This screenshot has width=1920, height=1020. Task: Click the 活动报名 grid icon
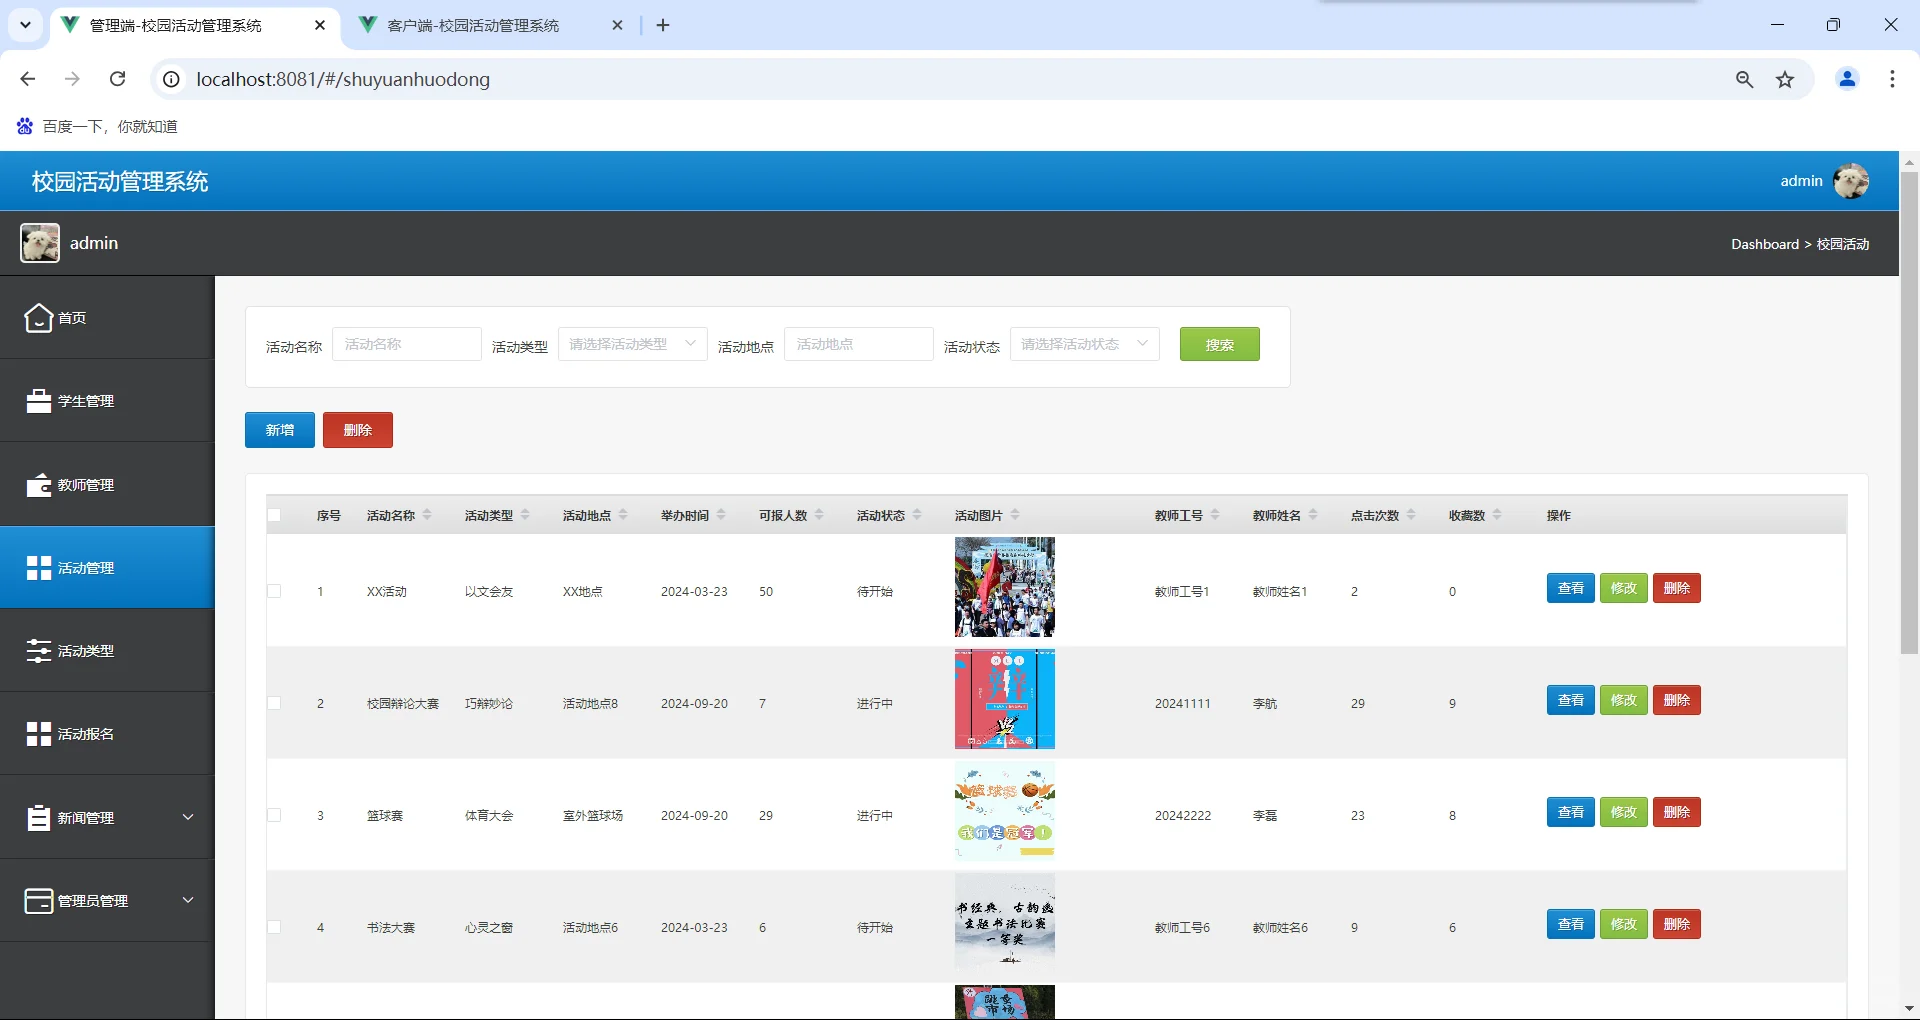[38, 734]
